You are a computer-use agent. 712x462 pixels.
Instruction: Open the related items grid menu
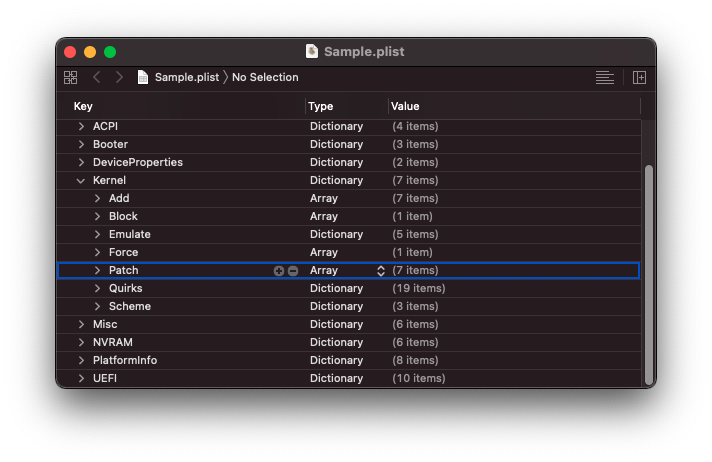(x=70, y=77)
